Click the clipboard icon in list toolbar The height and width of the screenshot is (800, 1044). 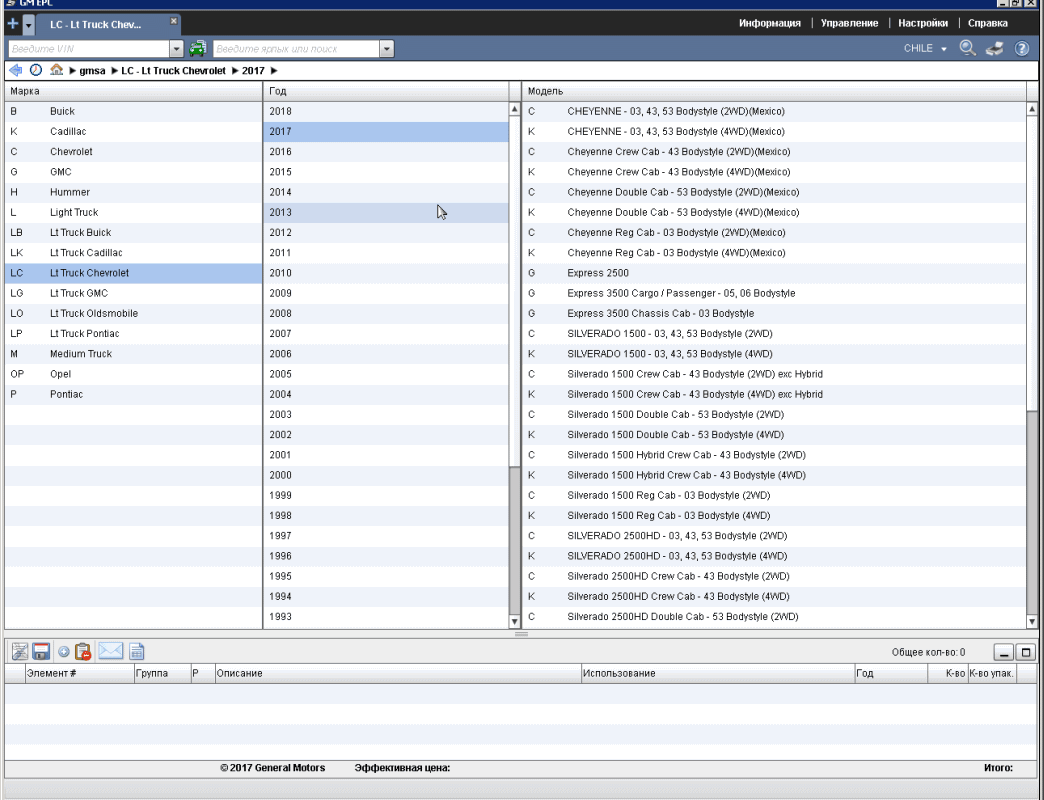click(x=84, y=651)
